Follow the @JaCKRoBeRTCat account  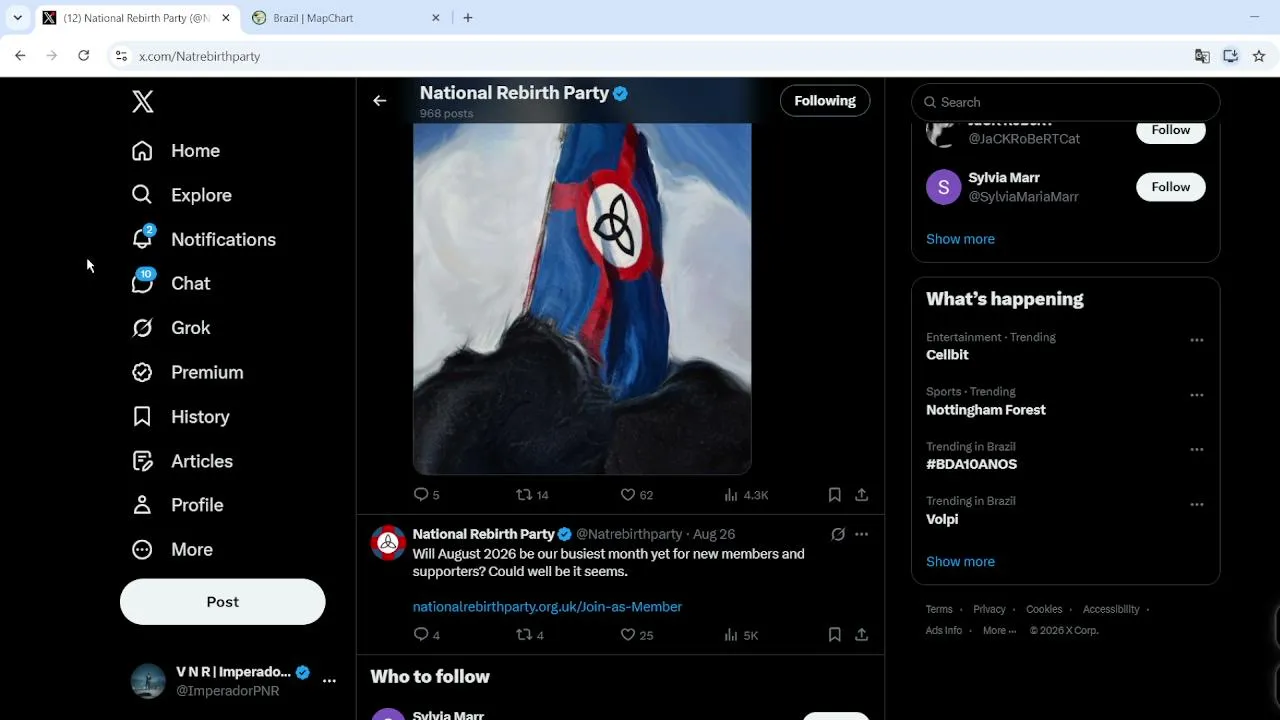pos(1171,130)
